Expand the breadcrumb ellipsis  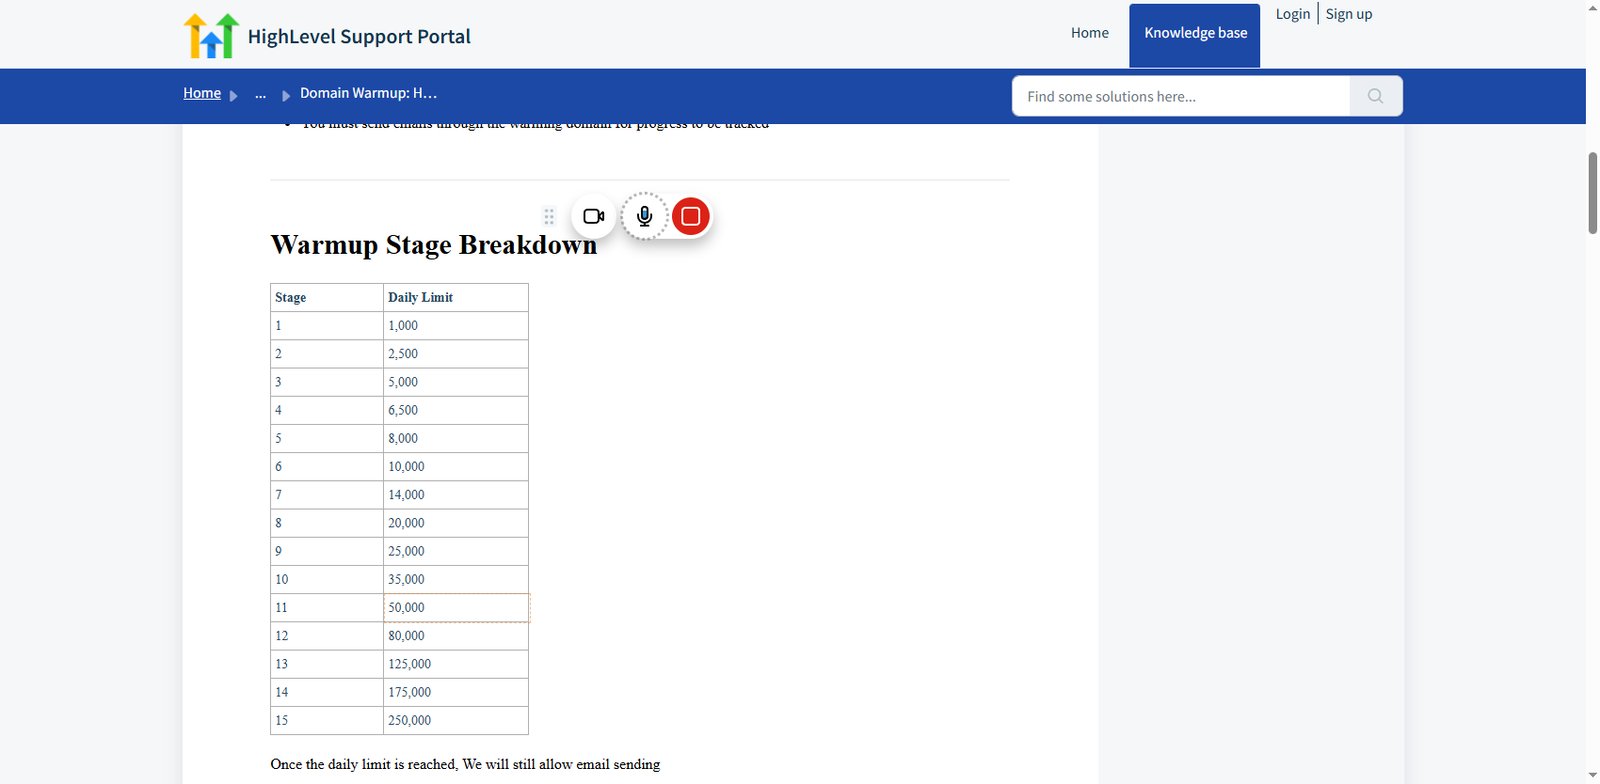coord(260,94)
